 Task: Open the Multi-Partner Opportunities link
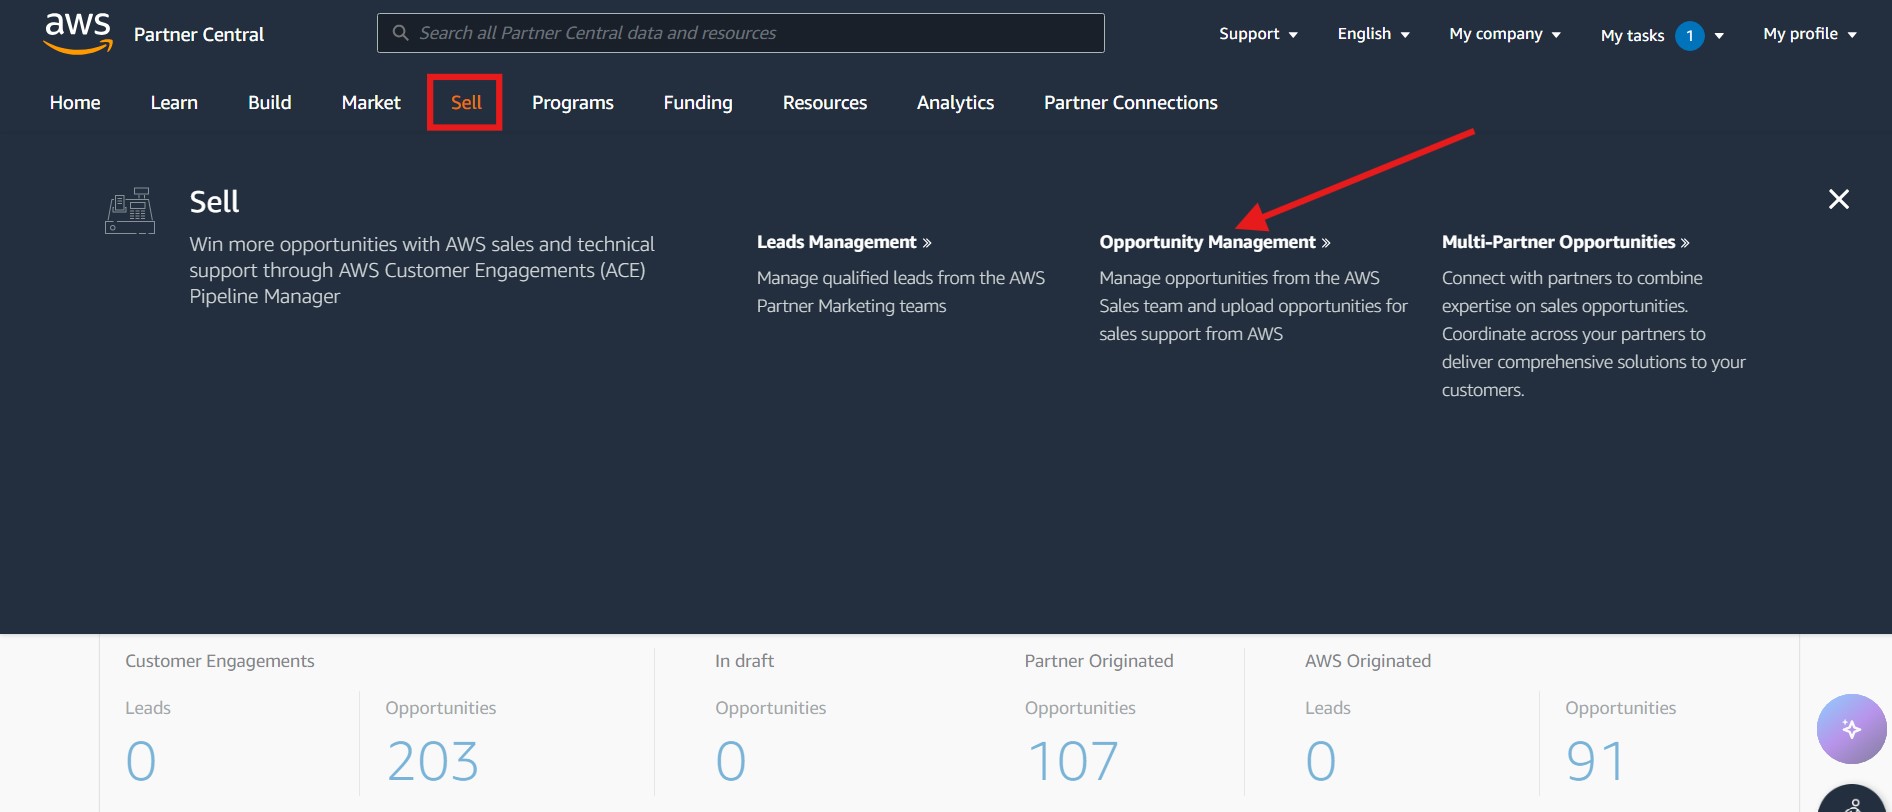coord(1566,242)
